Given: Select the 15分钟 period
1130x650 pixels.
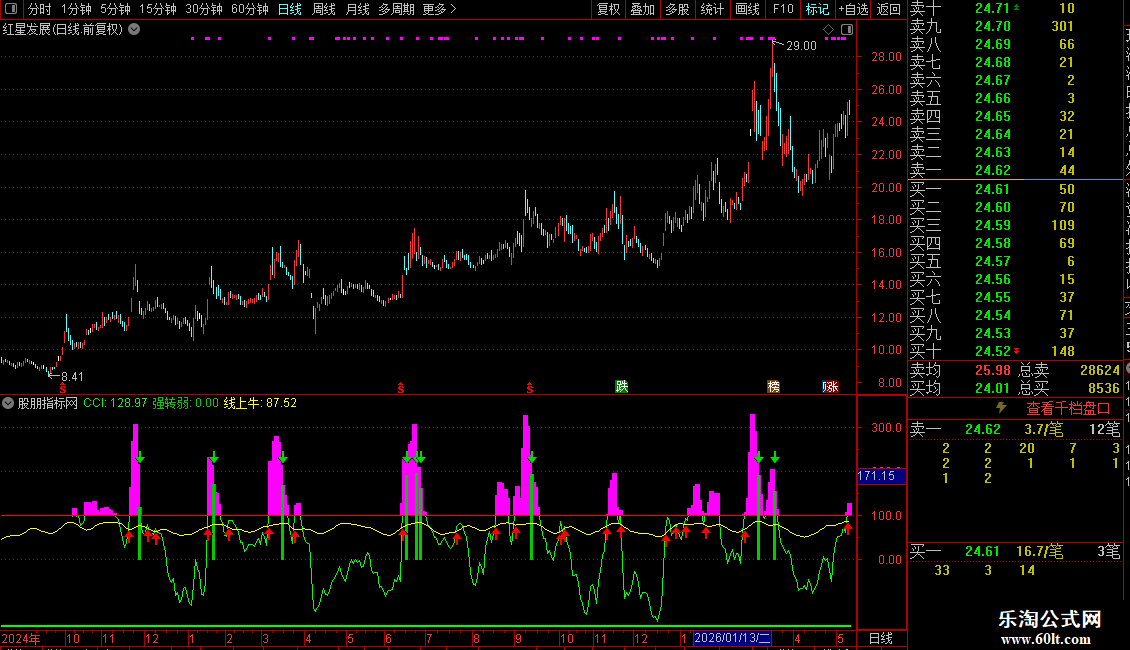Looking at the screenshot, I should tap(158, 9).
